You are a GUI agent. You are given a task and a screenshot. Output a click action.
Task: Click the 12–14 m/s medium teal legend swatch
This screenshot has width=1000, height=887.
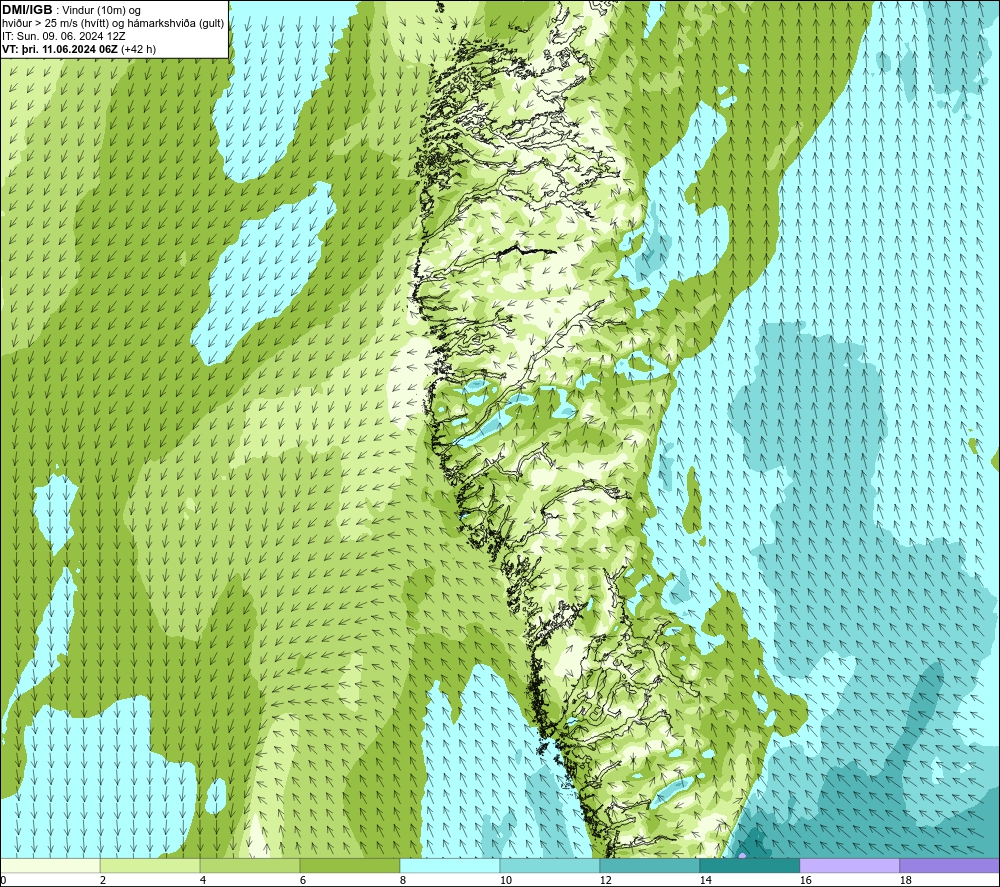649,865
